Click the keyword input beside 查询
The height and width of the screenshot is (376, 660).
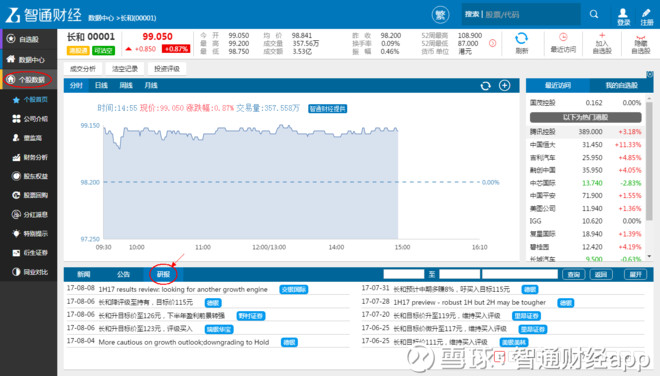pyautogui.click(x=520, y=275)
